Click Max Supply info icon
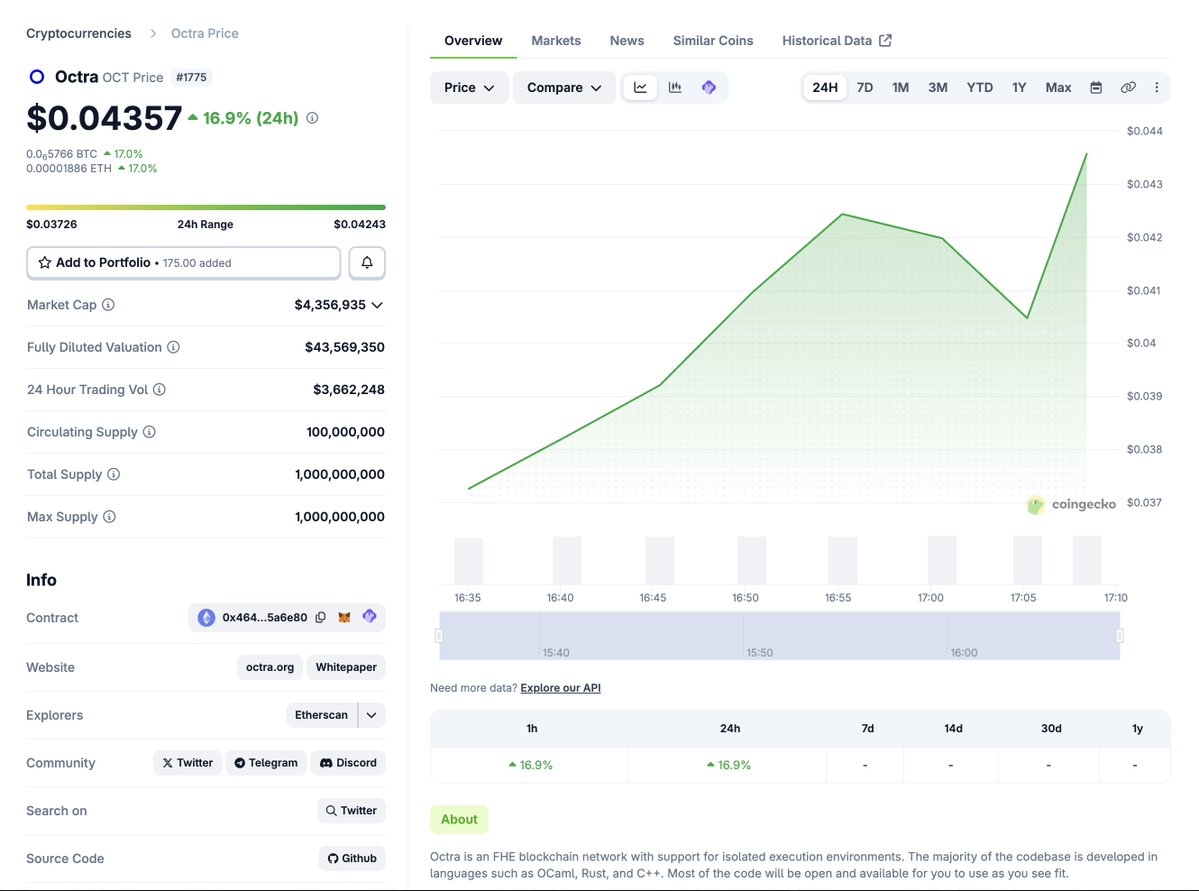Screen dimensions: 1199x891 [x=109, y=516]
